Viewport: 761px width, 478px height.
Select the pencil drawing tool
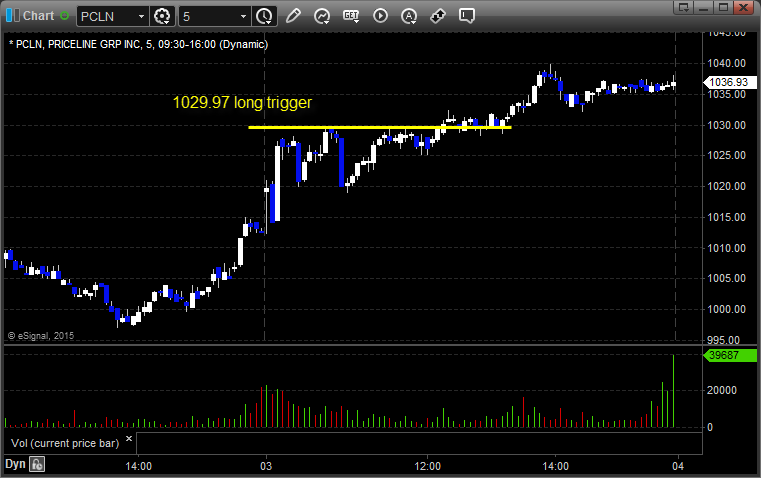coord(293,16)
